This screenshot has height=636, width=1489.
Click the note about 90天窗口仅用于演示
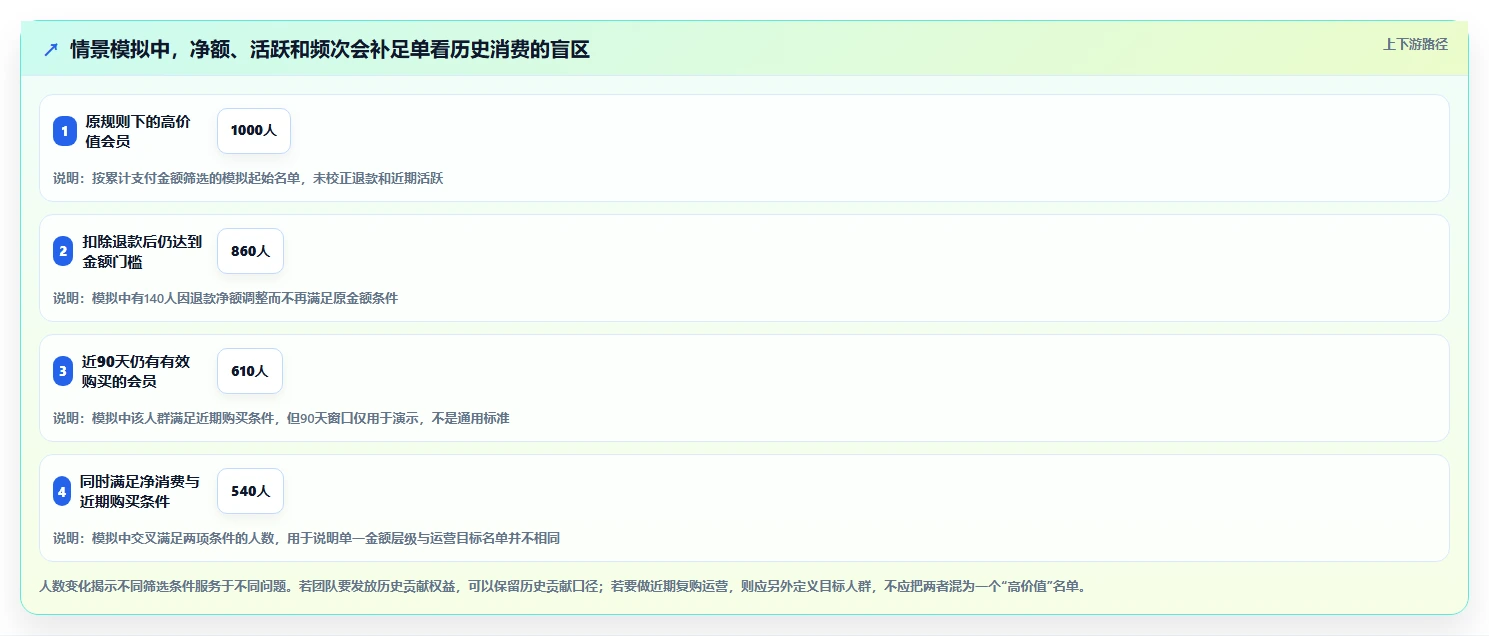[x=281, y=418]
